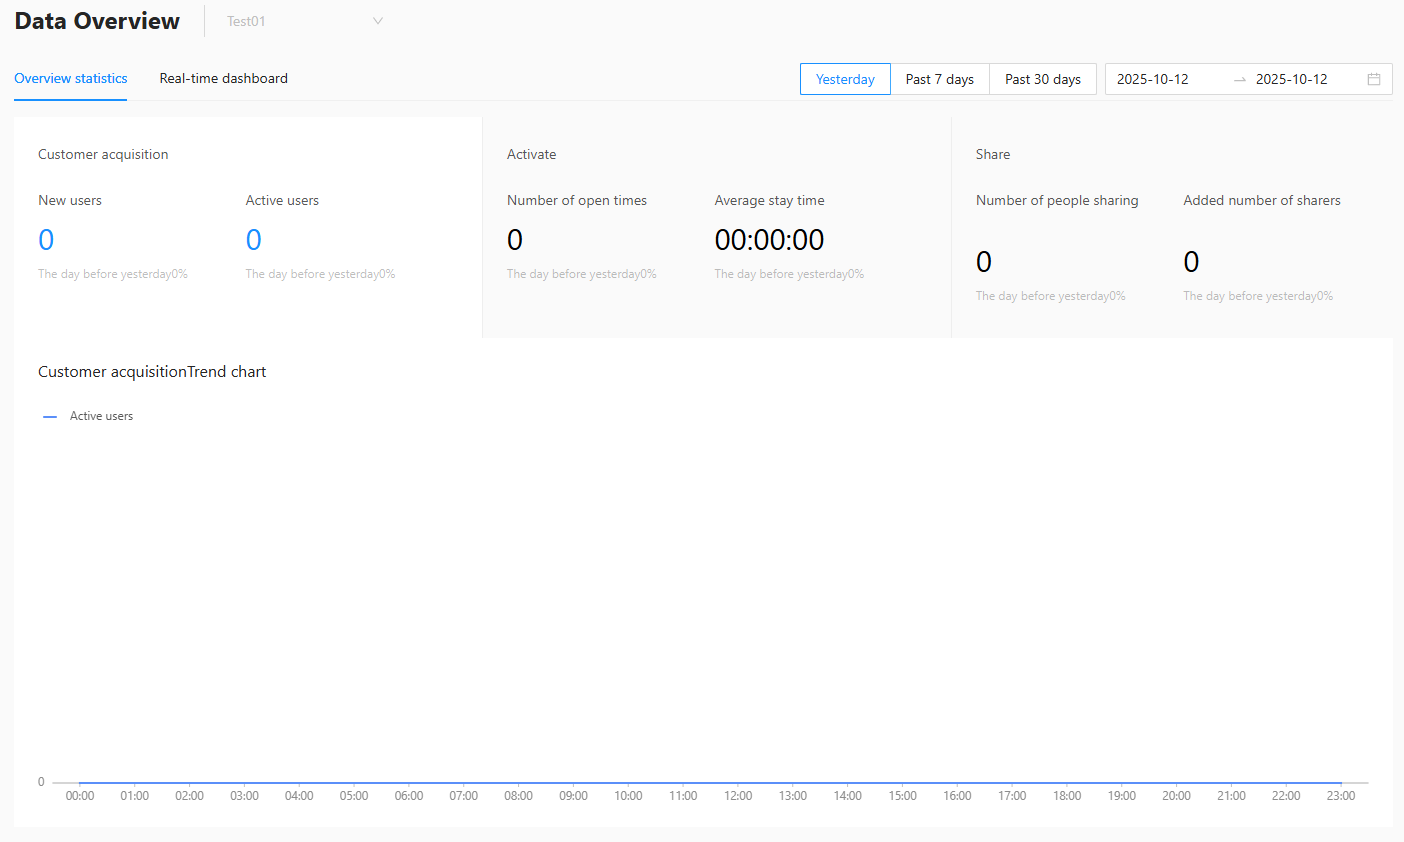1404x842 pixels.
Task: Select the Activate card heading
Action: [532, 154]
